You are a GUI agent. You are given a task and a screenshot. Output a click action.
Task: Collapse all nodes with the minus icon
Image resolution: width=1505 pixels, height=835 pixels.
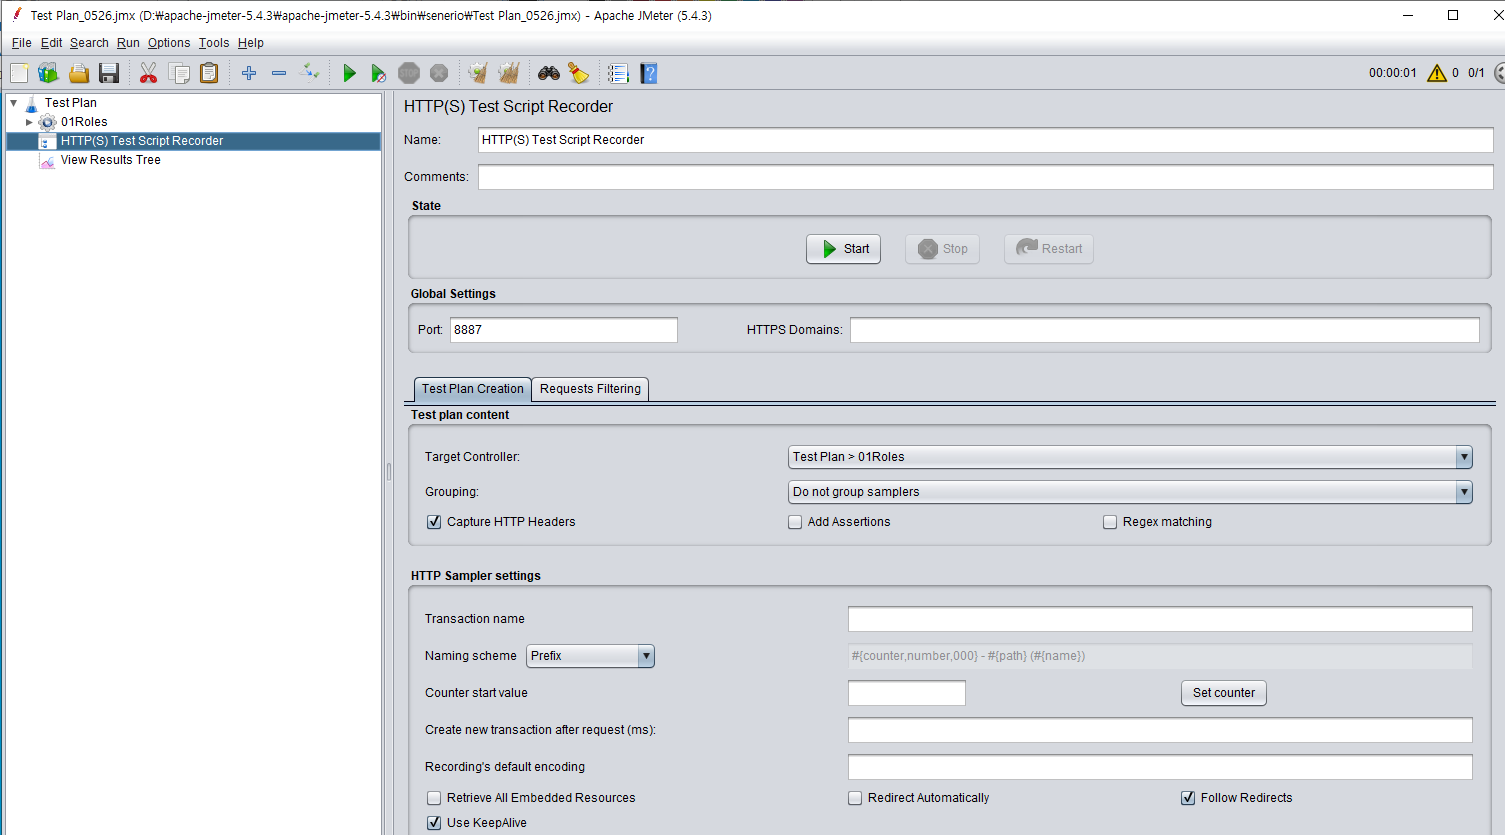point(279,73)
